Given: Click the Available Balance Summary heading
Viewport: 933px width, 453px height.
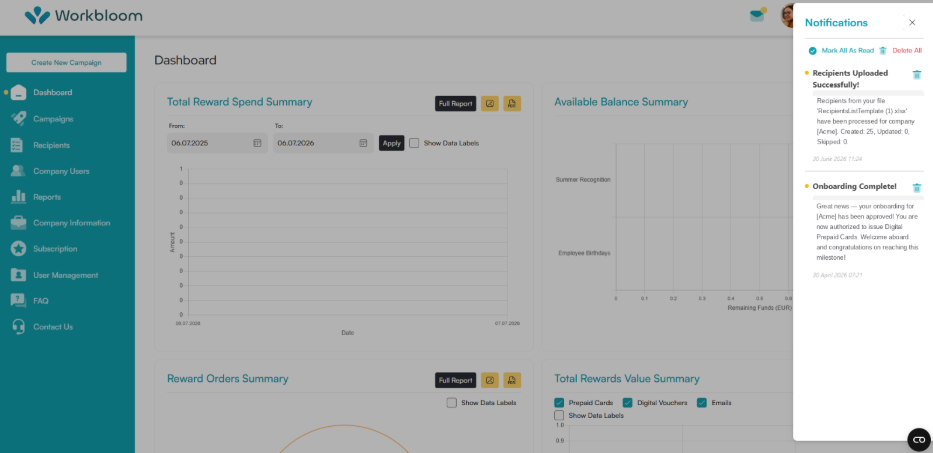Looking at the screenshot, I should [621, 102].
